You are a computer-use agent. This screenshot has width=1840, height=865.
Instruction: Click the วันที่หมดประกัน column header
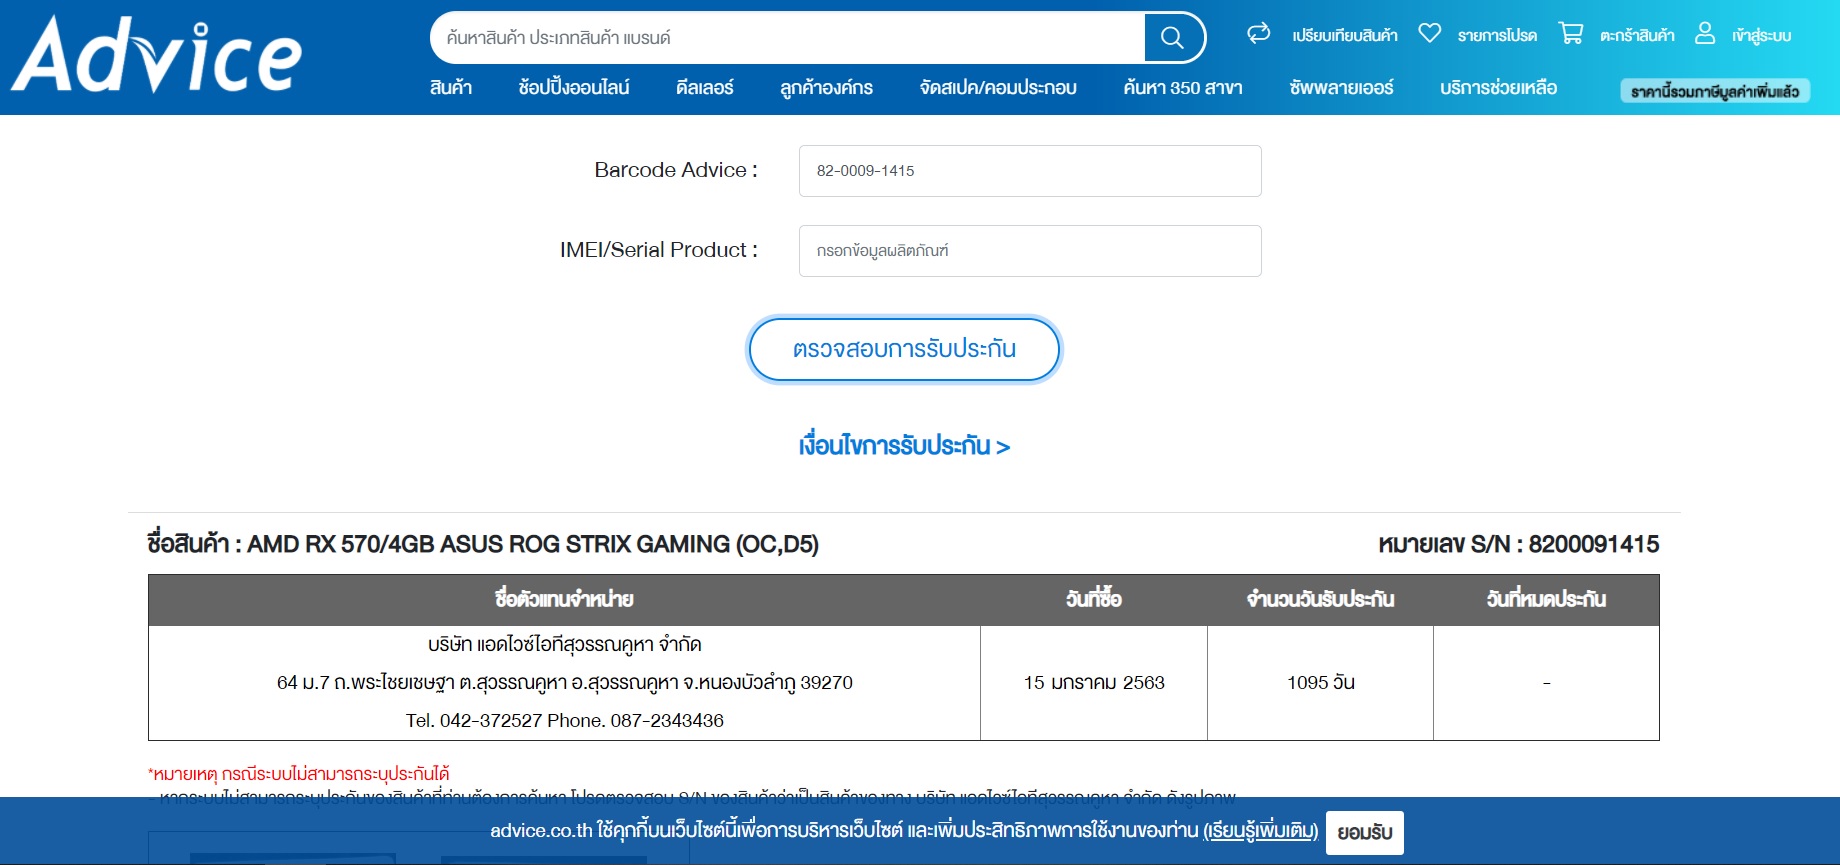click(x=1546, y=600)
